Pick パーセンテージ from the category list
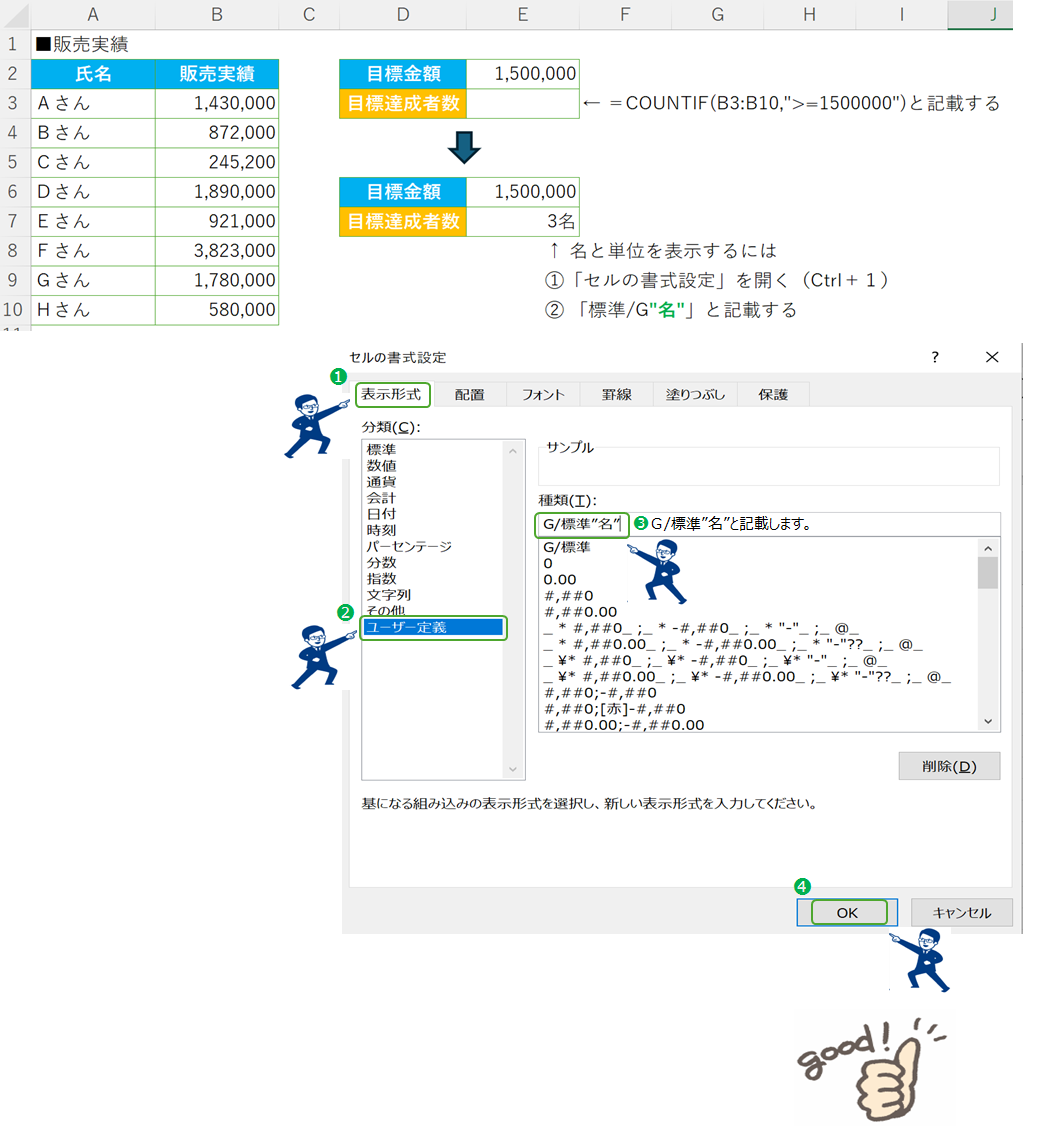Viewport: 1038px width, 1126px height. 408,546
